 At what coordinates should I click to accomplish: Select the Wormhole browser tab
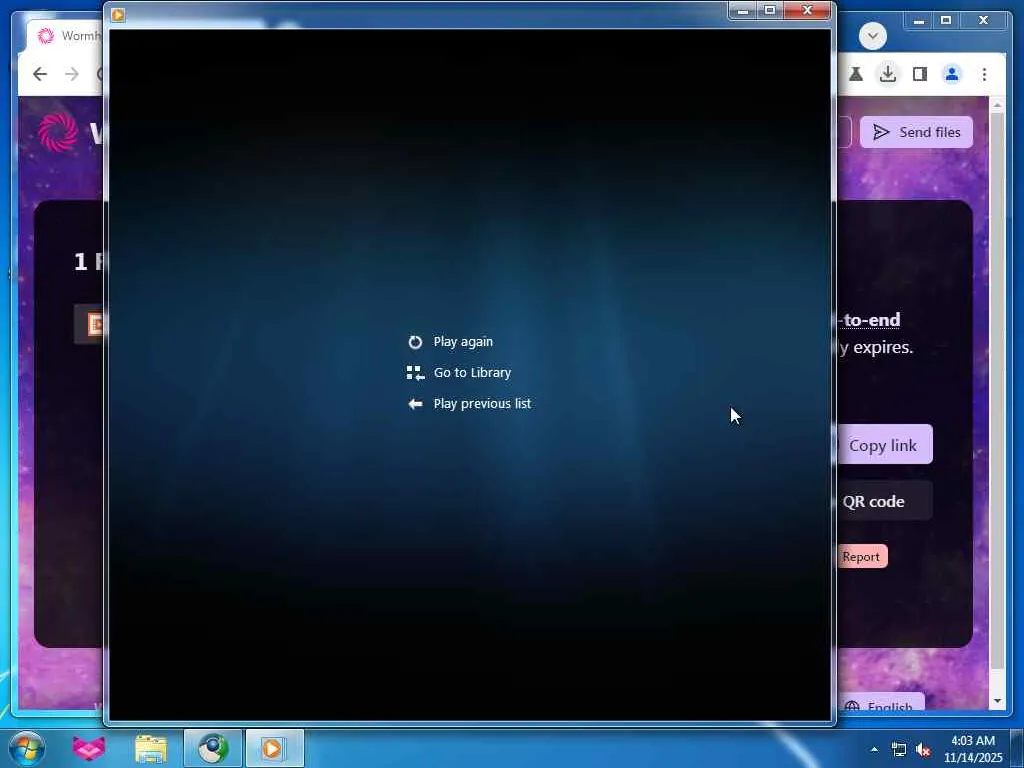pyautogui.click(x=65, y=36)
